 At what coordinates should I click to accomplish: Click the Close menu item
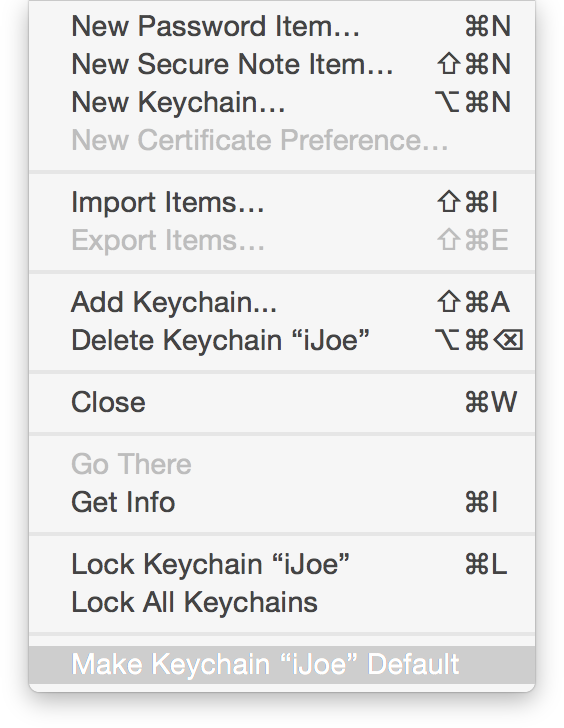point(282,402)
